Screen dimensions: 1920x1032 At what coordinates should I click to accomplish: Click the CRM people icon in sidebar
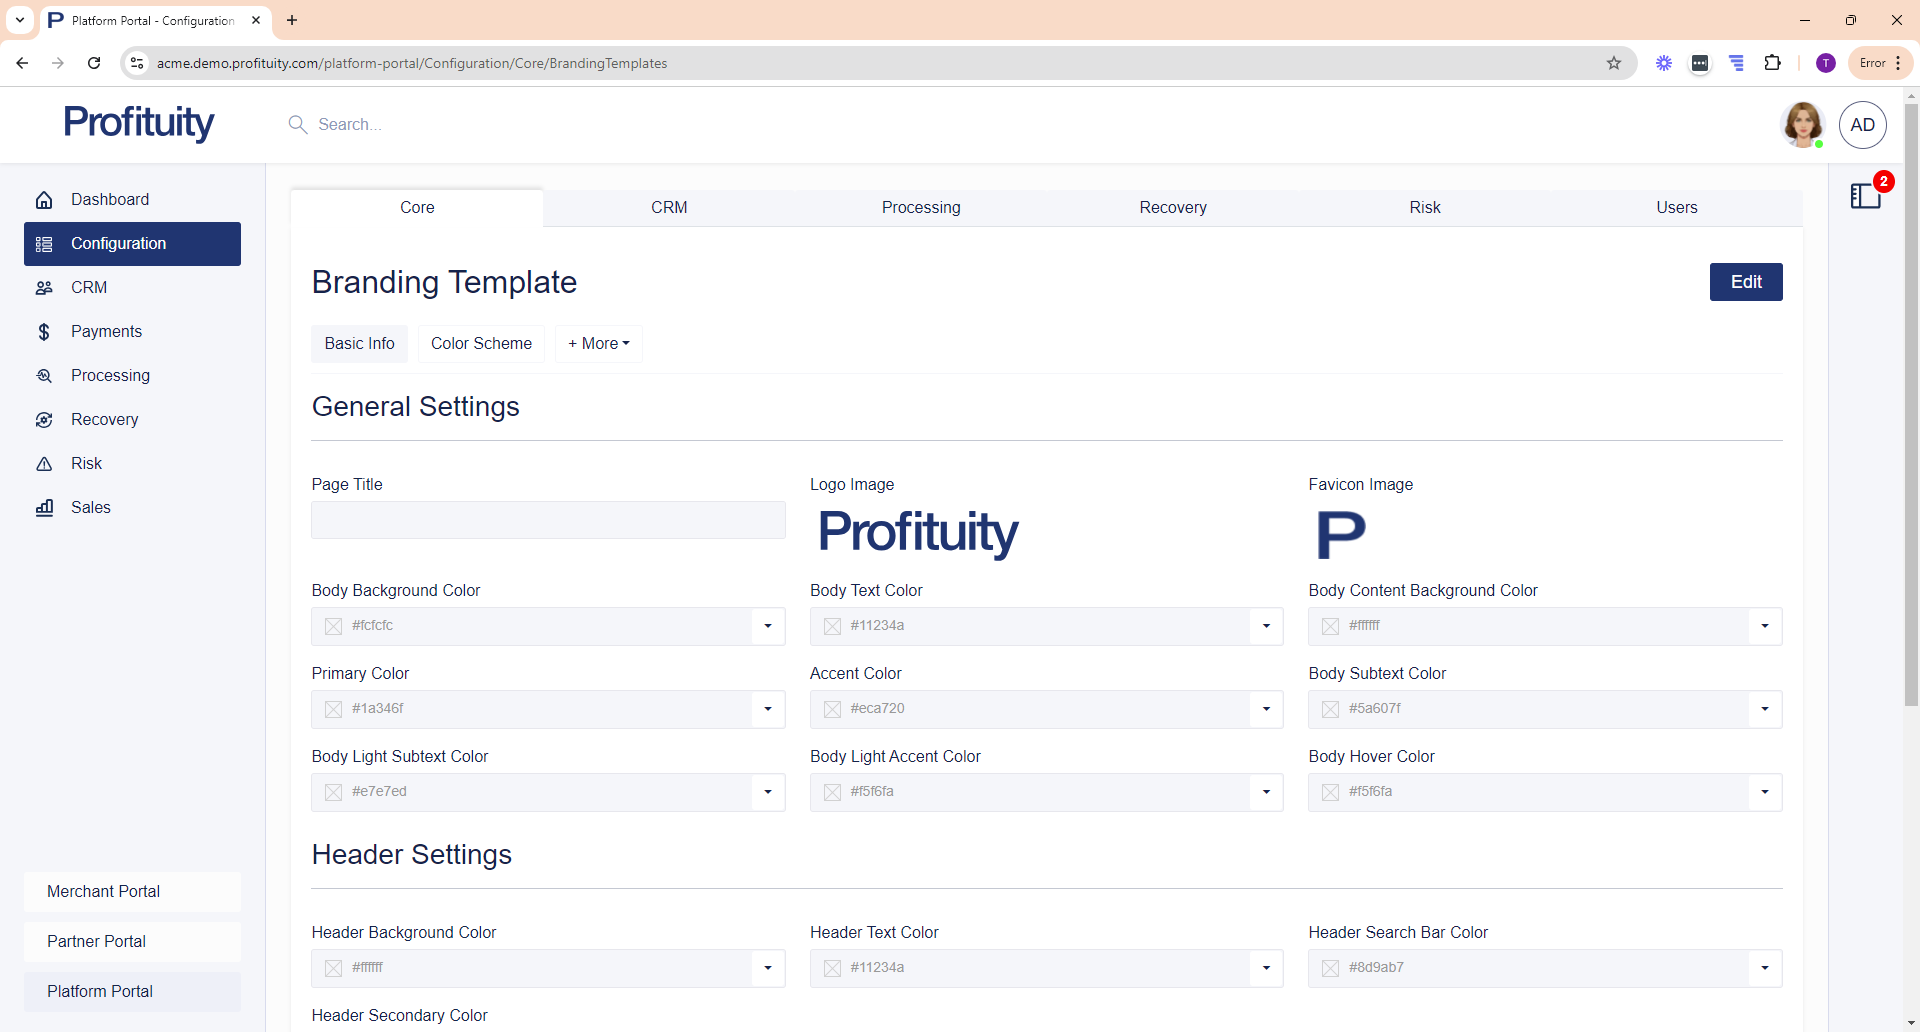pyautogui.click(x=44, y=288)
